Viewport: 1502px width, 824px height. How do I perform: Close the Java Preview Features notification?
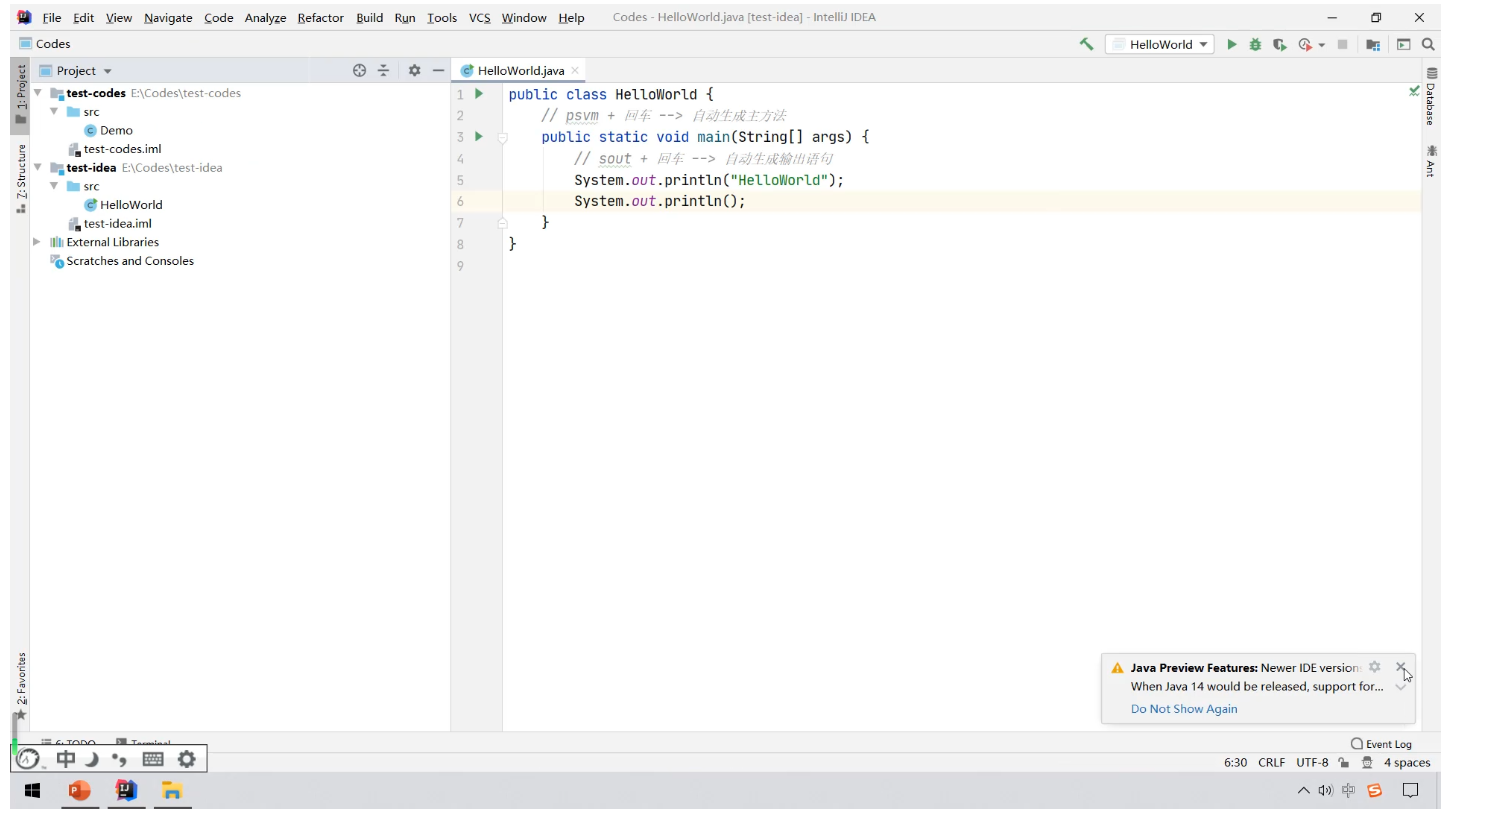coord(1400,667)
